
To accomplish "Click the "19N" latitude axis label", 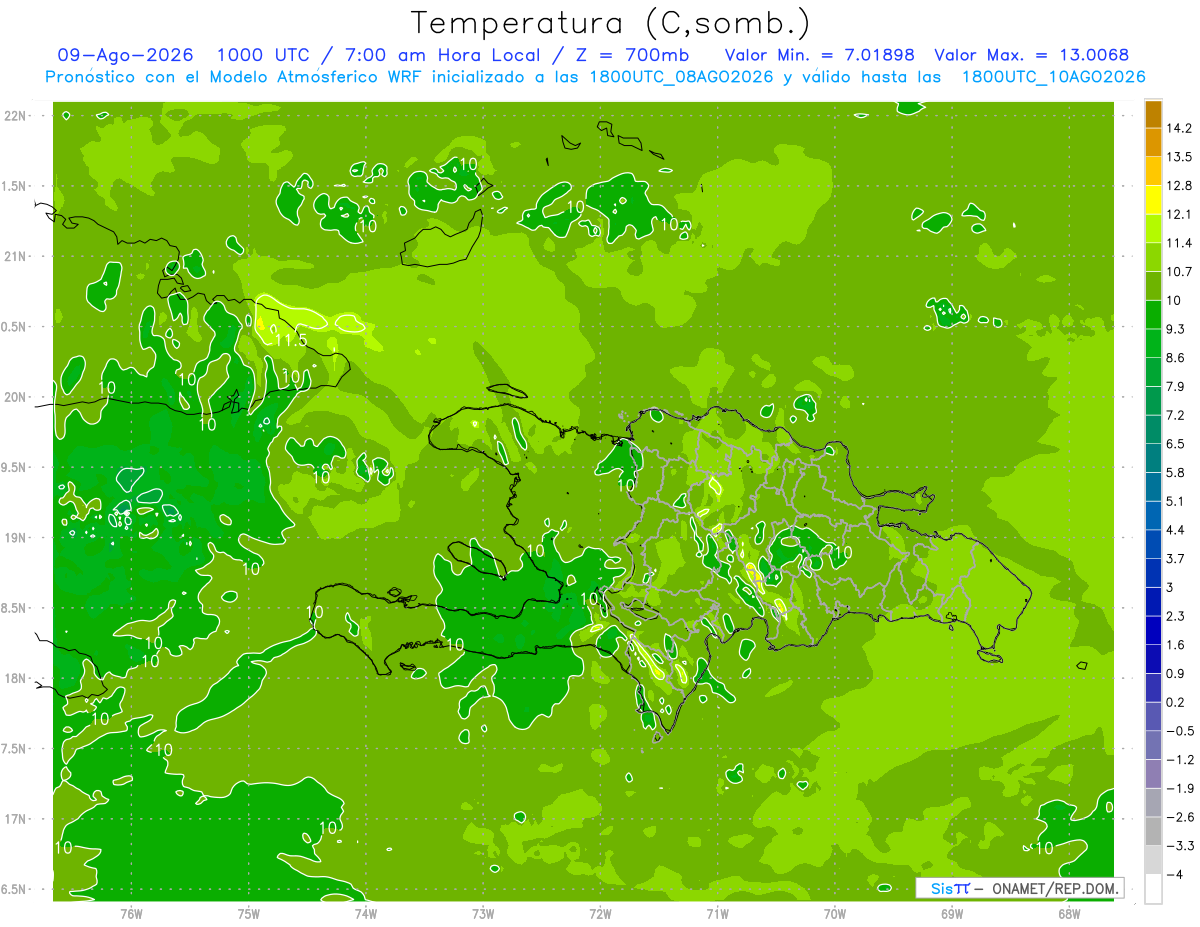I will (17, 538).
